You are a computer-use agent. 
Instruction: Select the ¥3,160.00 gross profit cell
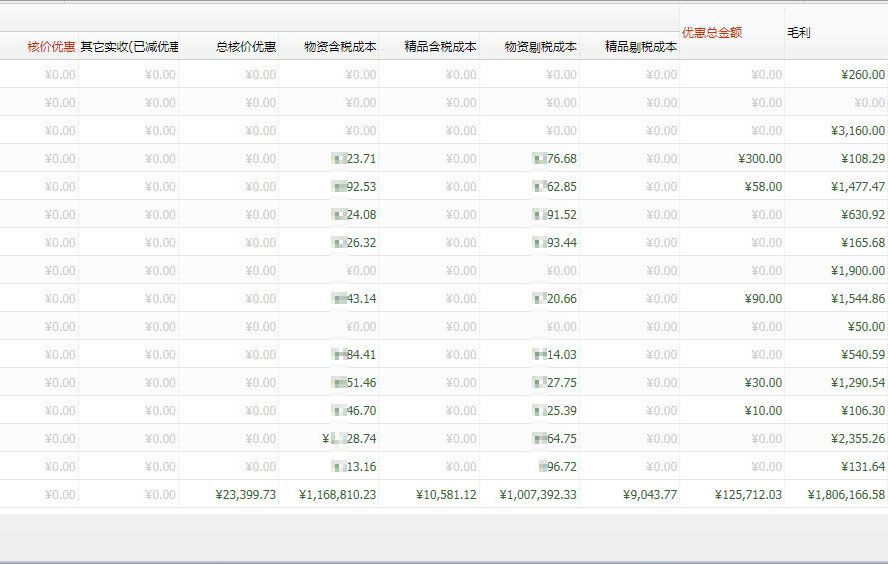tap(857, 131)
